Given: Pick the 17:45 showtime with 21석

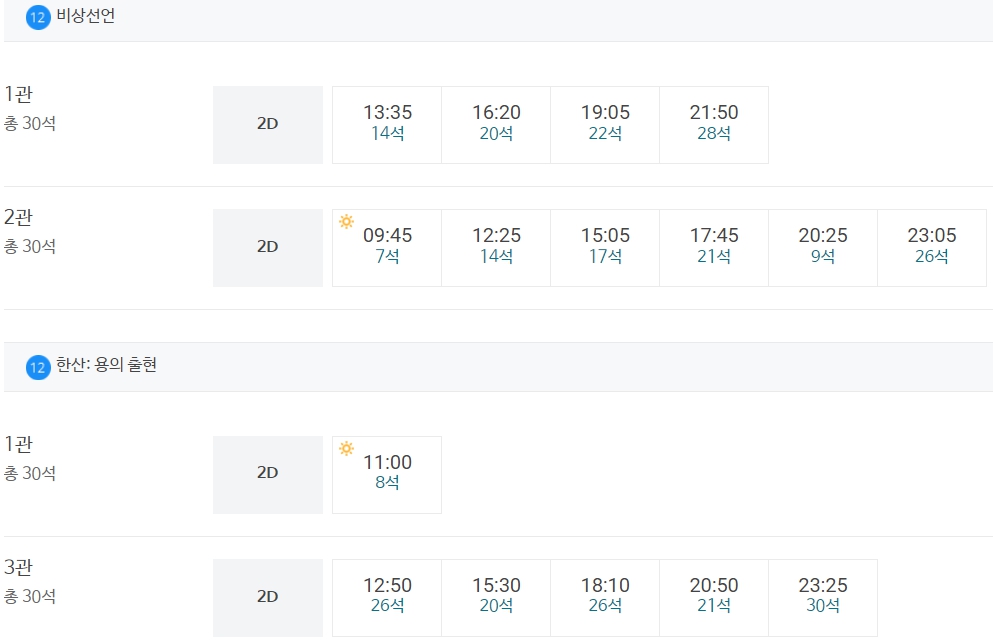Looking at the screenshot, I should pyautogui.click(x=714, y=248).
